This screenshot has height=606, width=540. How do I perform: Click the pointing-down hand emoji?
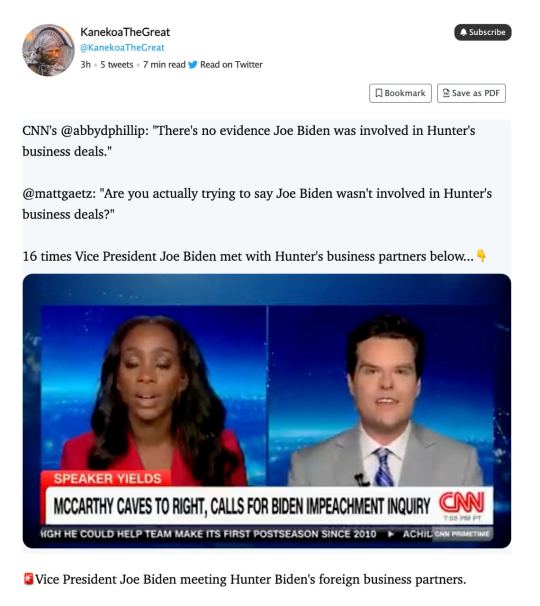point(481,255)
